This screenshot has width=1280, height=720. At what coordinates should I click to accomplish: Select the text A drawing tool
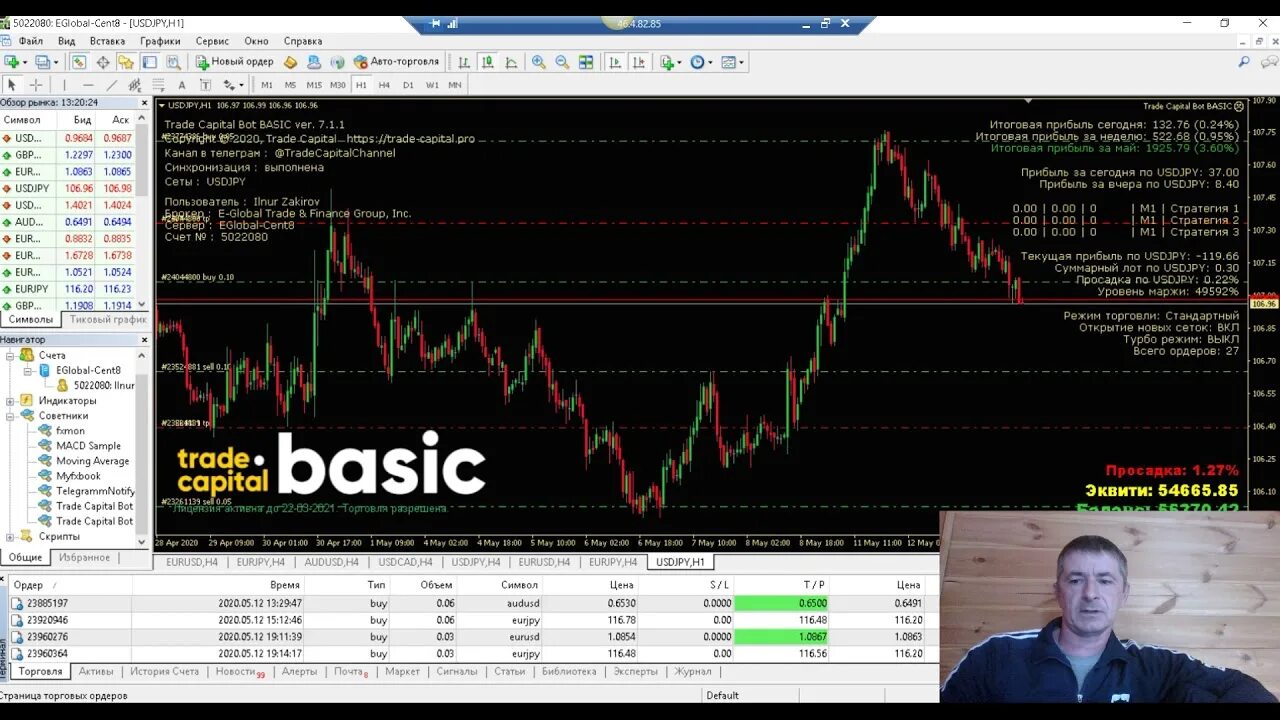tap(182, 85)
